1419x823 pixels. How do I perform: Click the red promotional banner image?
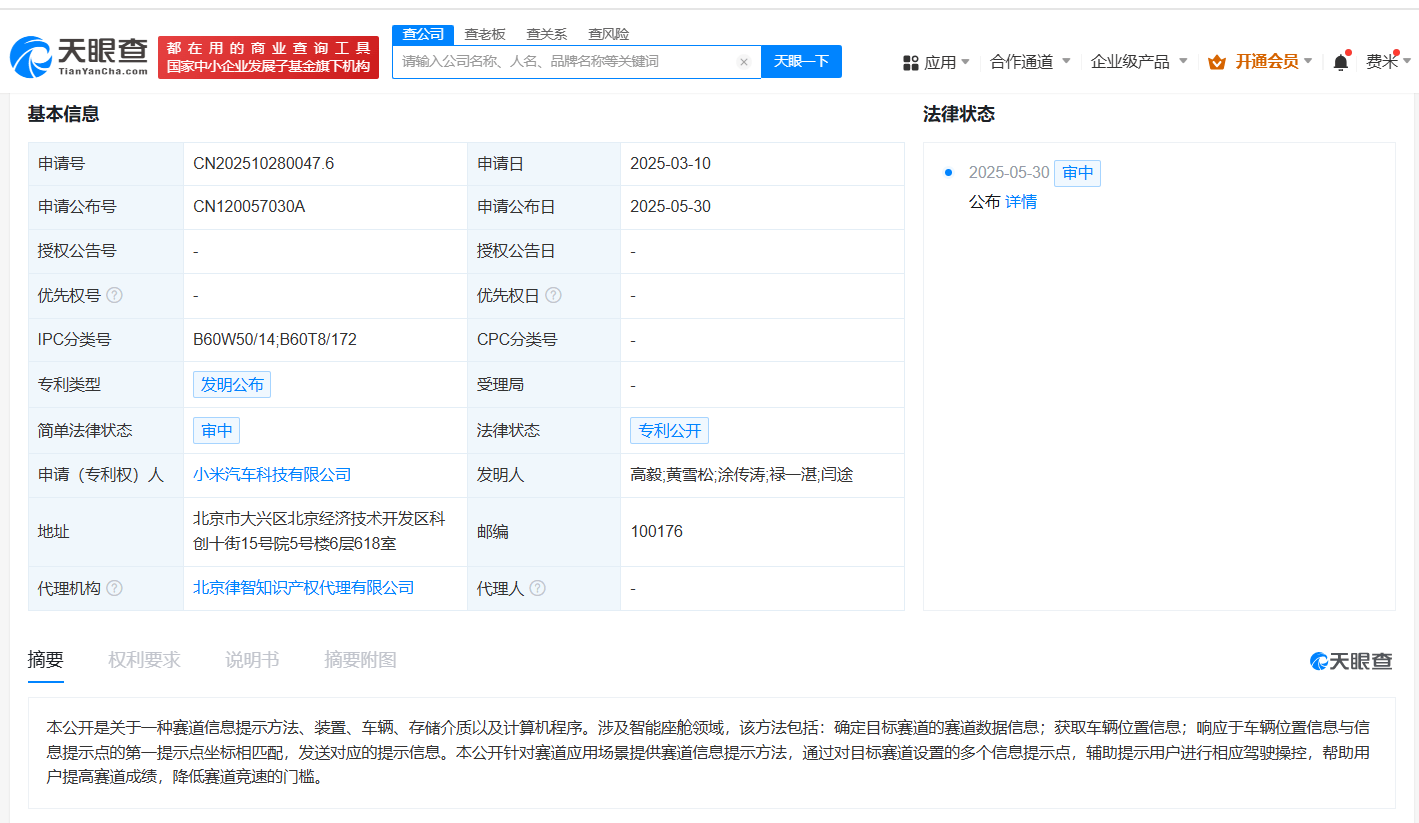(x=269, y=58)
